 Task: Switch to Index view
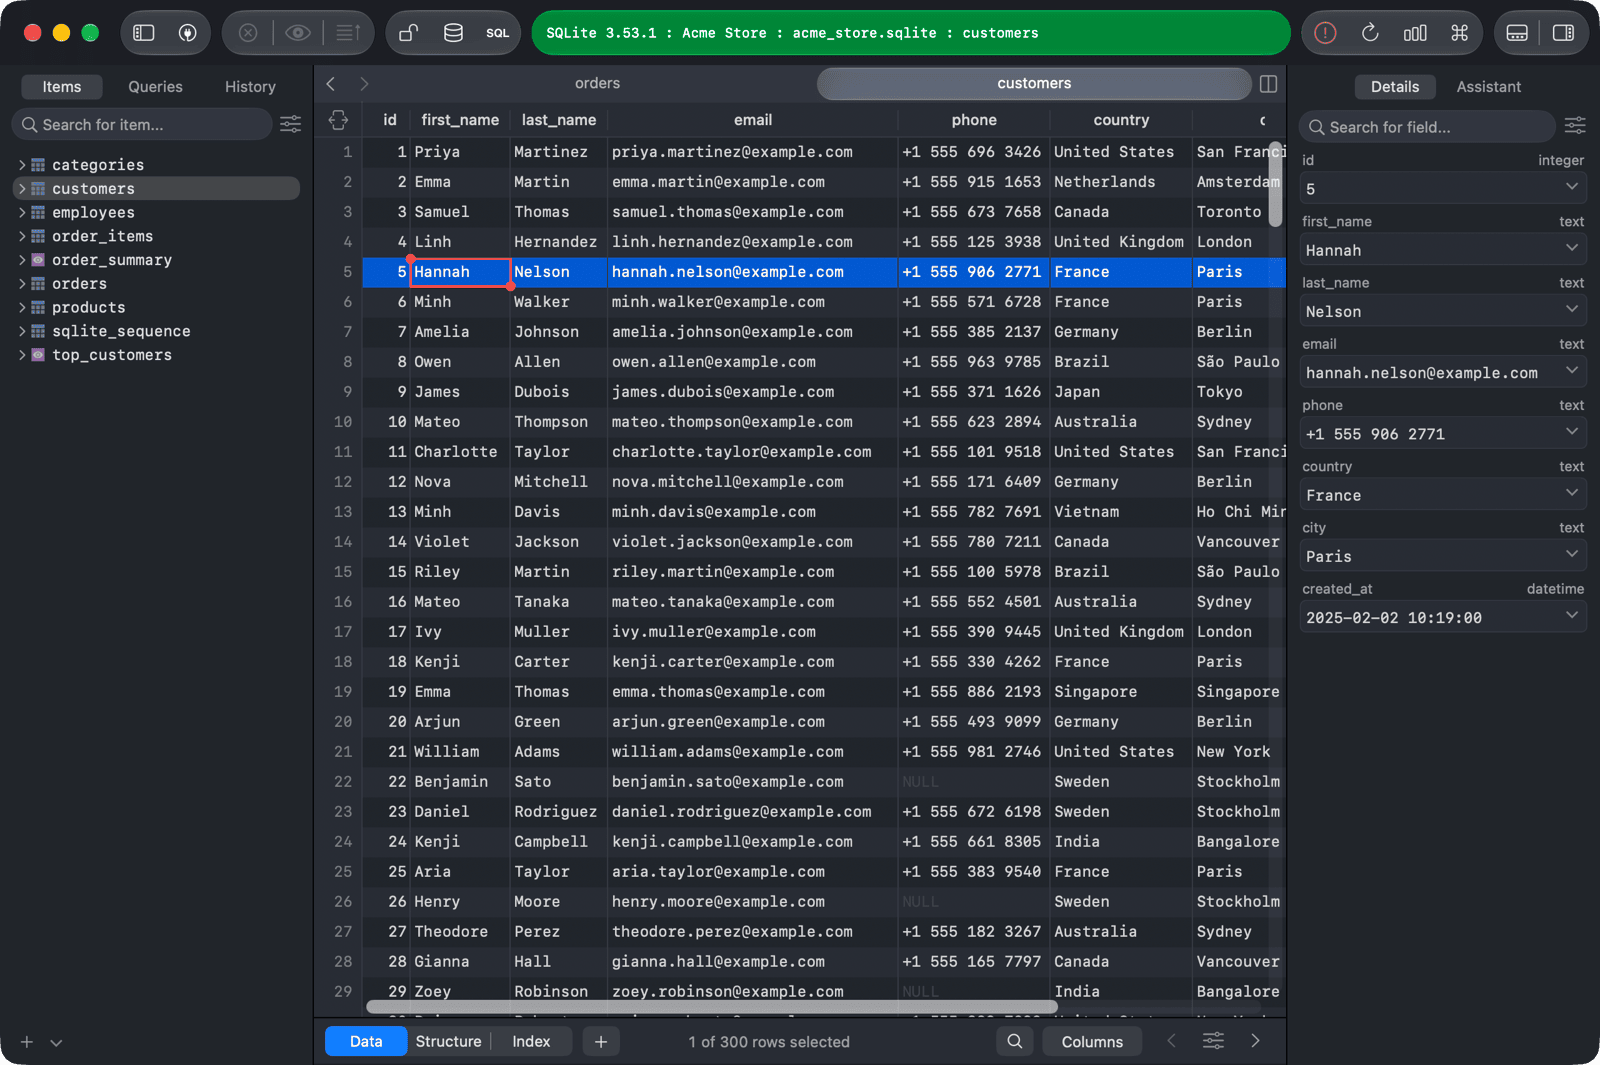[x=531, y=1041]
